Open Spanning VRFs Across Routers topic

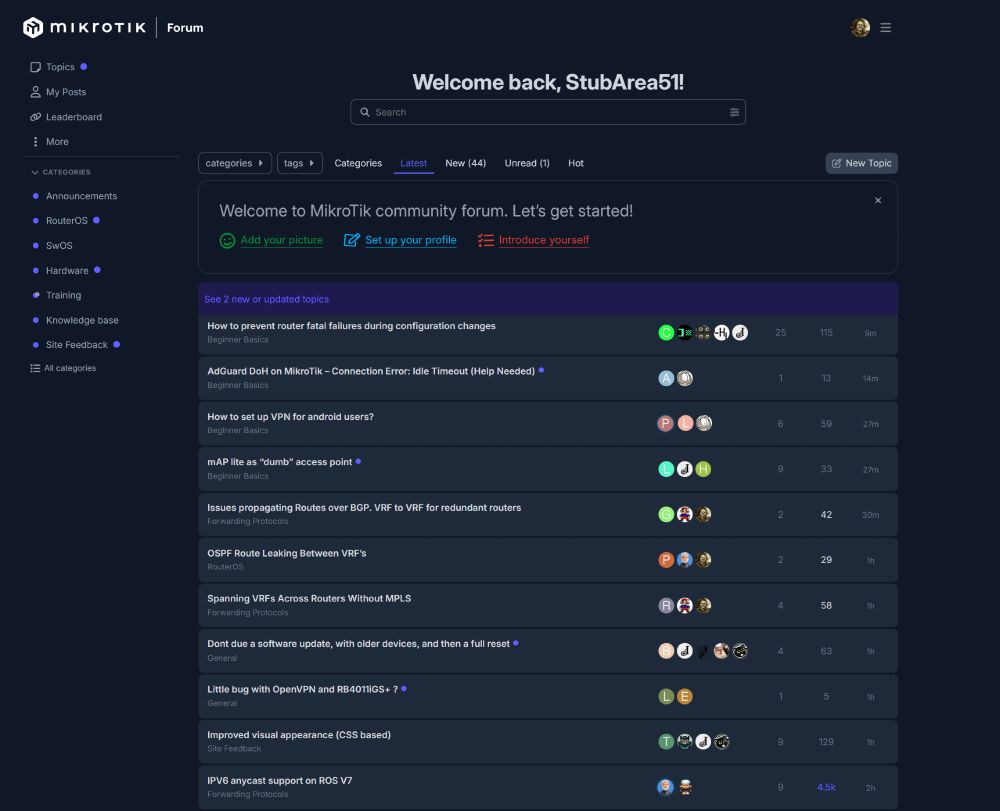pos(309,598)
